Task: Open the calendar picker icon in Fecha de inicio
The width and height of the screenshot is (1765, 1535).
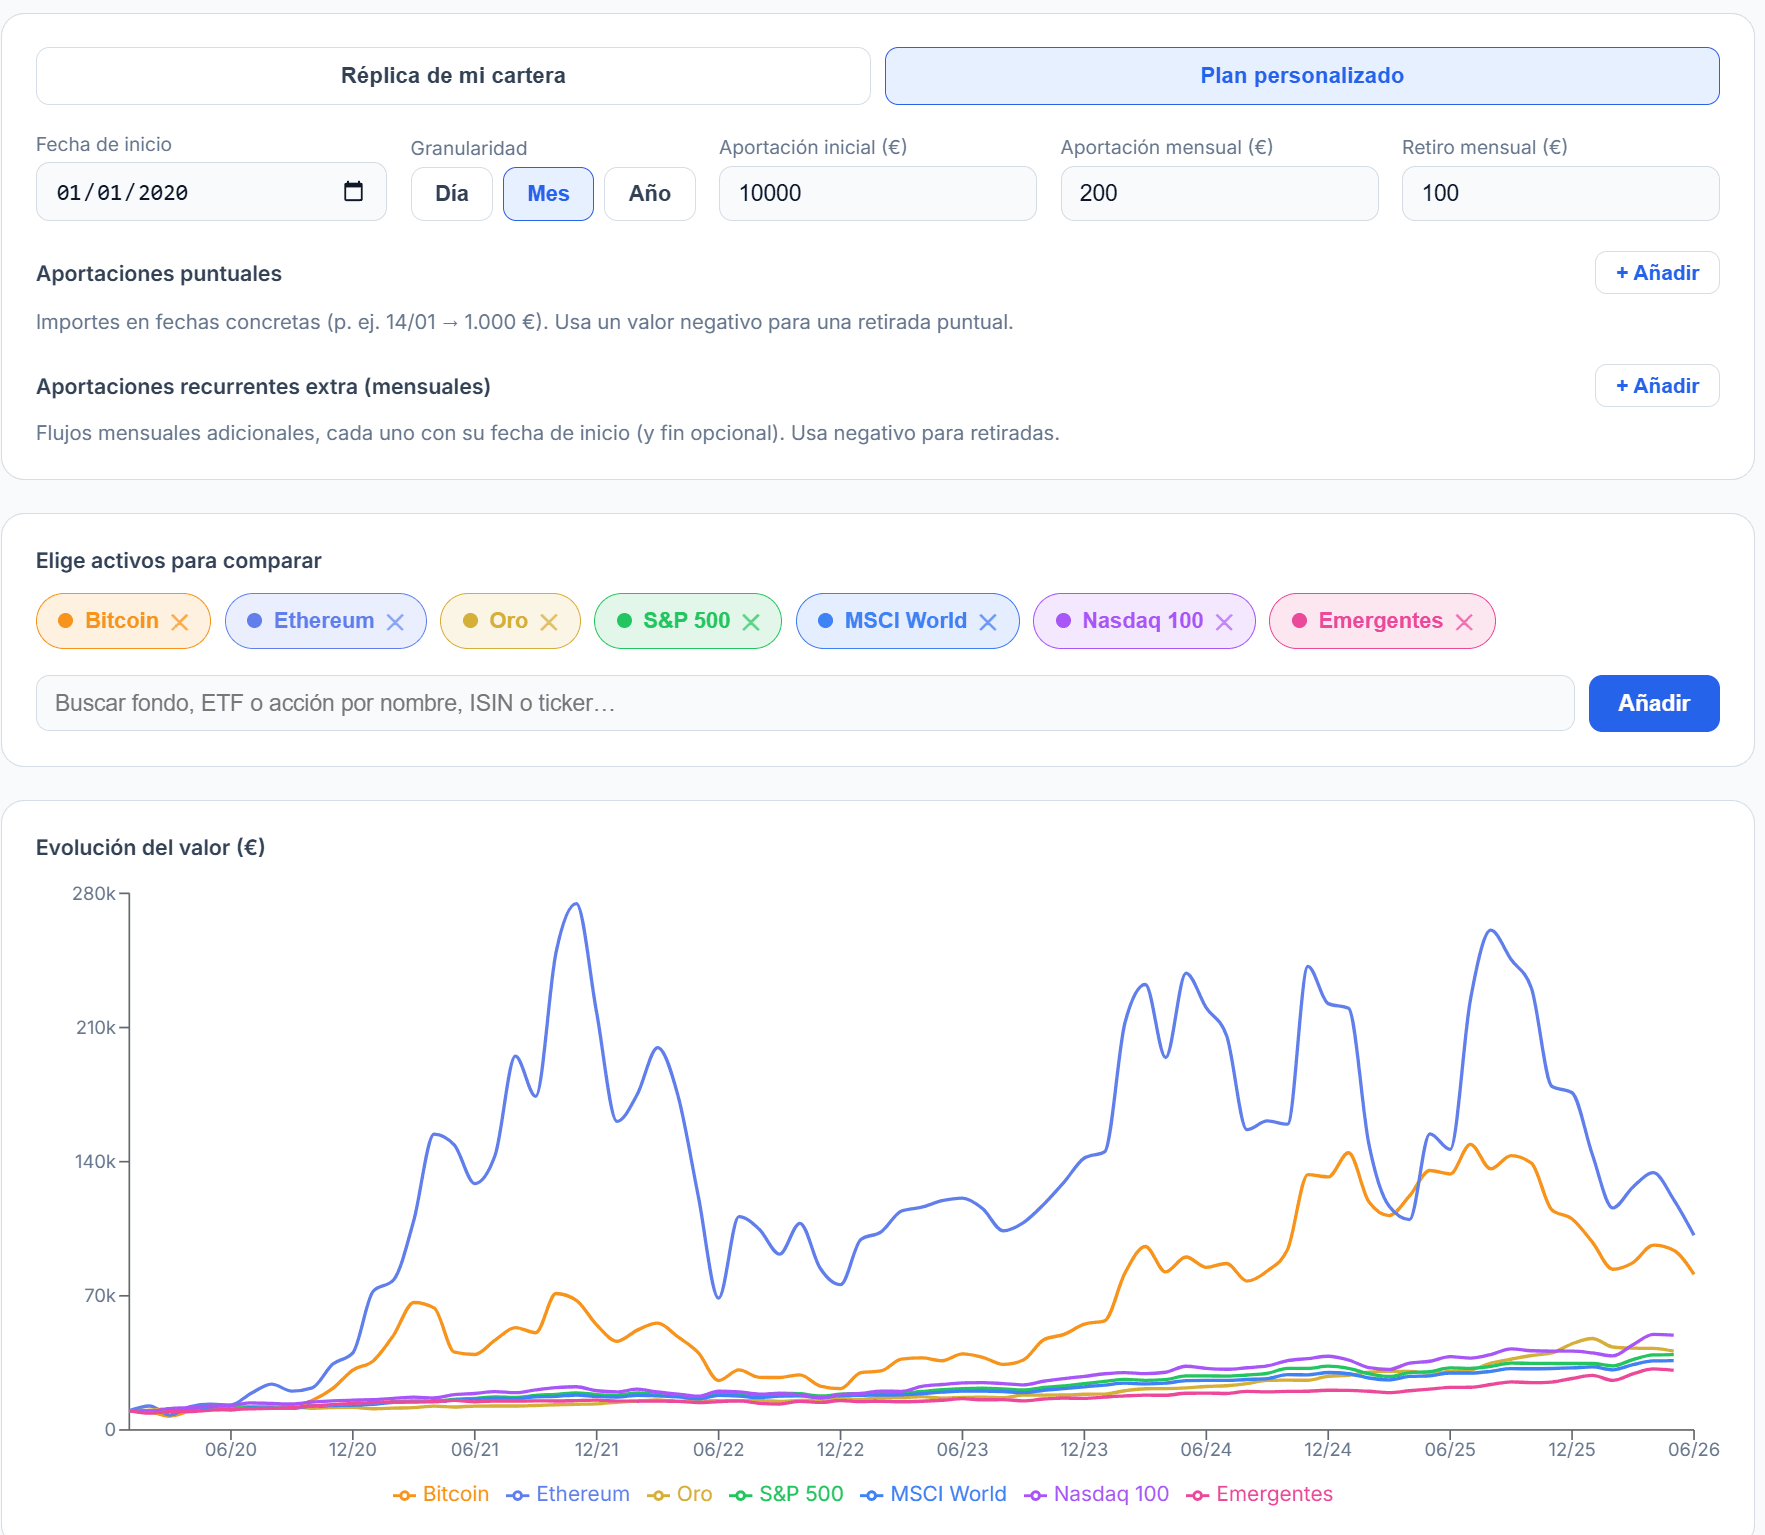Action: click(x=353, y=191)
